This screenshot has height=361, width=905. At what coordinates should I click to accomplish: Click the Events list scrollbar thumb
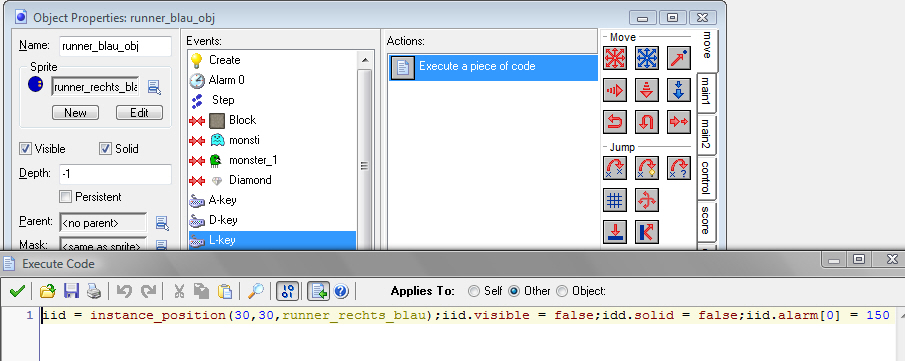[365, 166]
